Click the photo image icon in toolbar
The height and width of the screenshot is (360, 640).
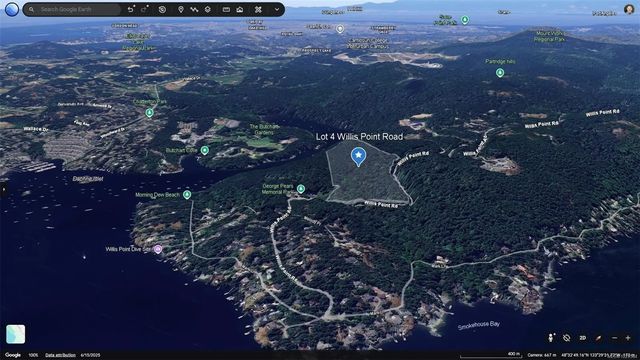pos(240,9)
